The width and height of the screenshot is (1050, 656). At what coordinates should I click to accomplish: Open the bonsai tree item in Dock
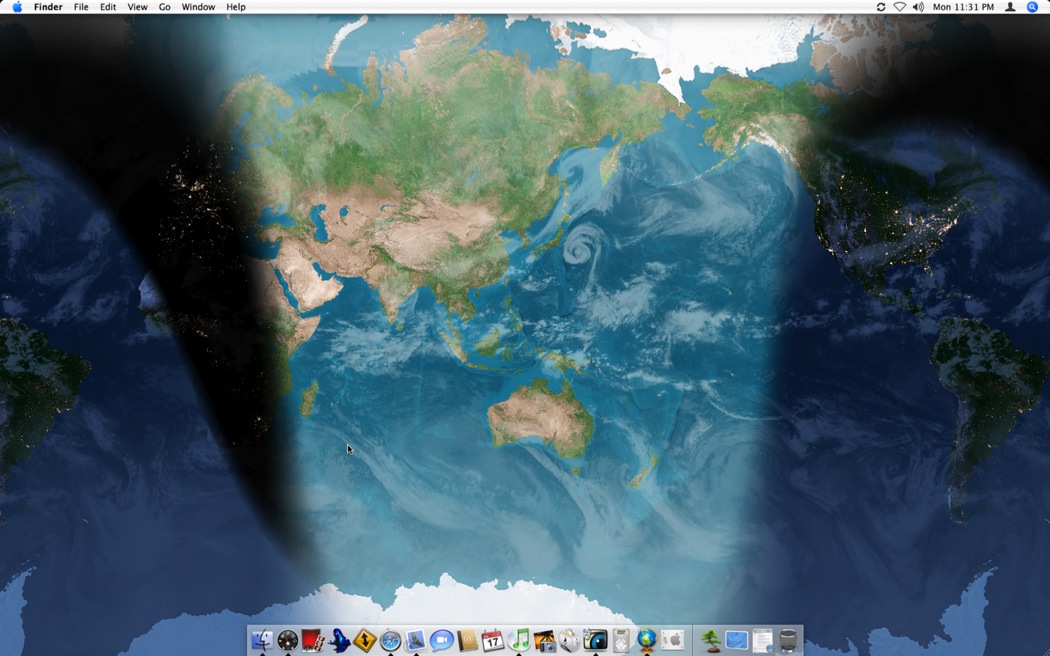[x=711, y=641]
